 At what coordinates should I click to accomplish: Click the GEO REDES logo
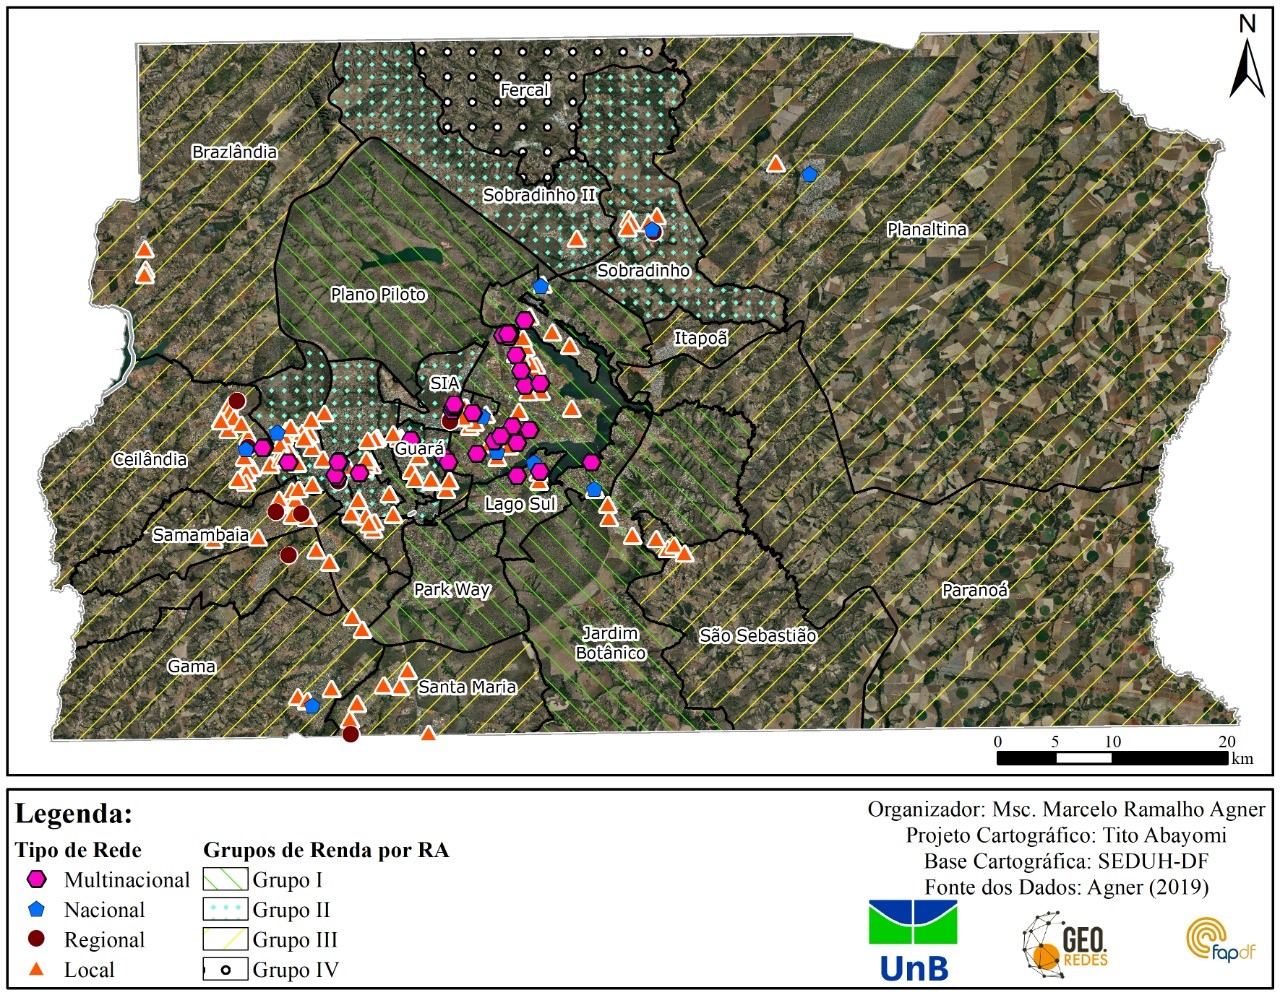pos(1065,944)
